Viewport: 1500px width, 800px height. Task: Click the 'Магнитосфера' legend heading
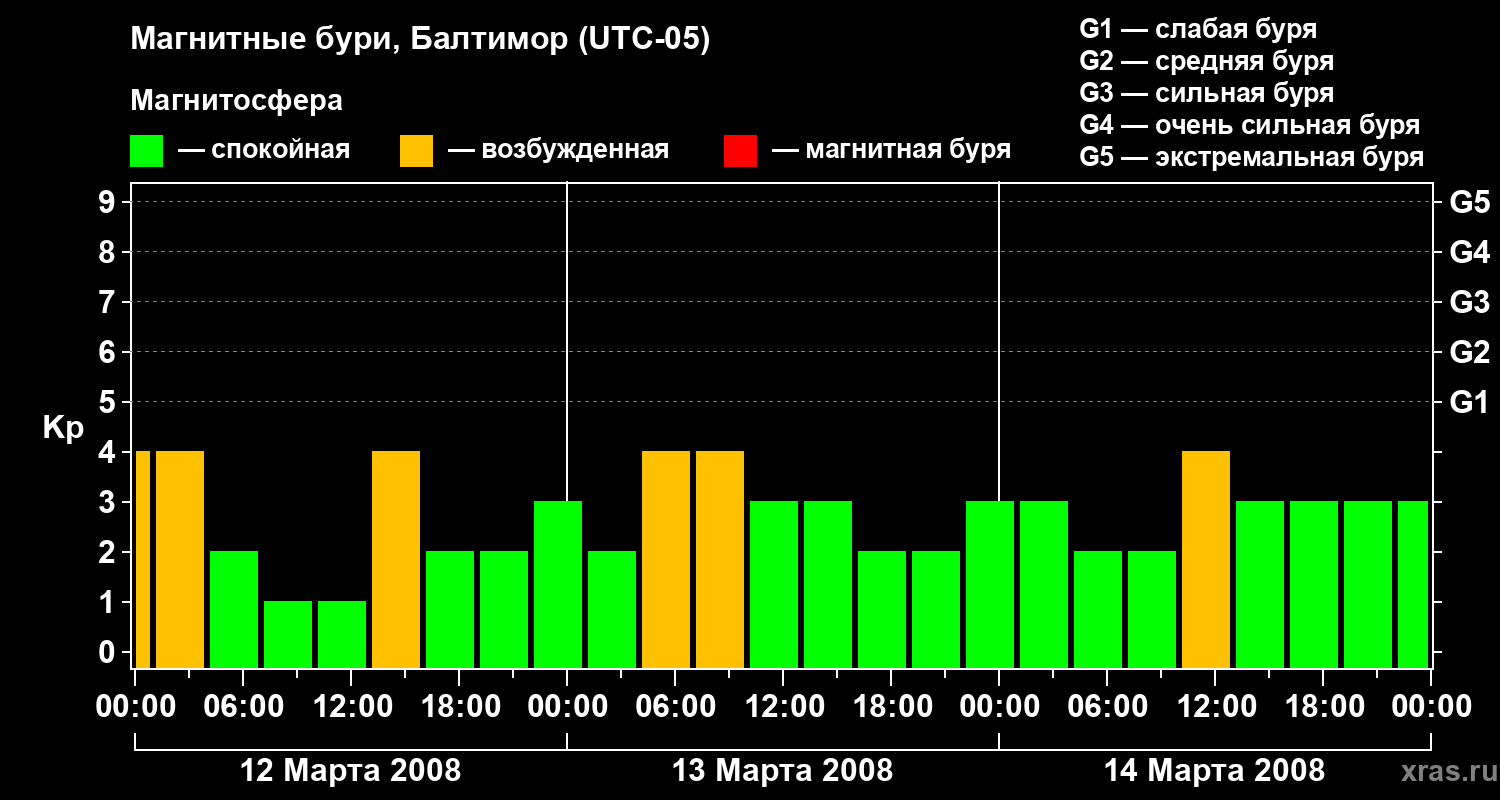(x=236, y=101)
